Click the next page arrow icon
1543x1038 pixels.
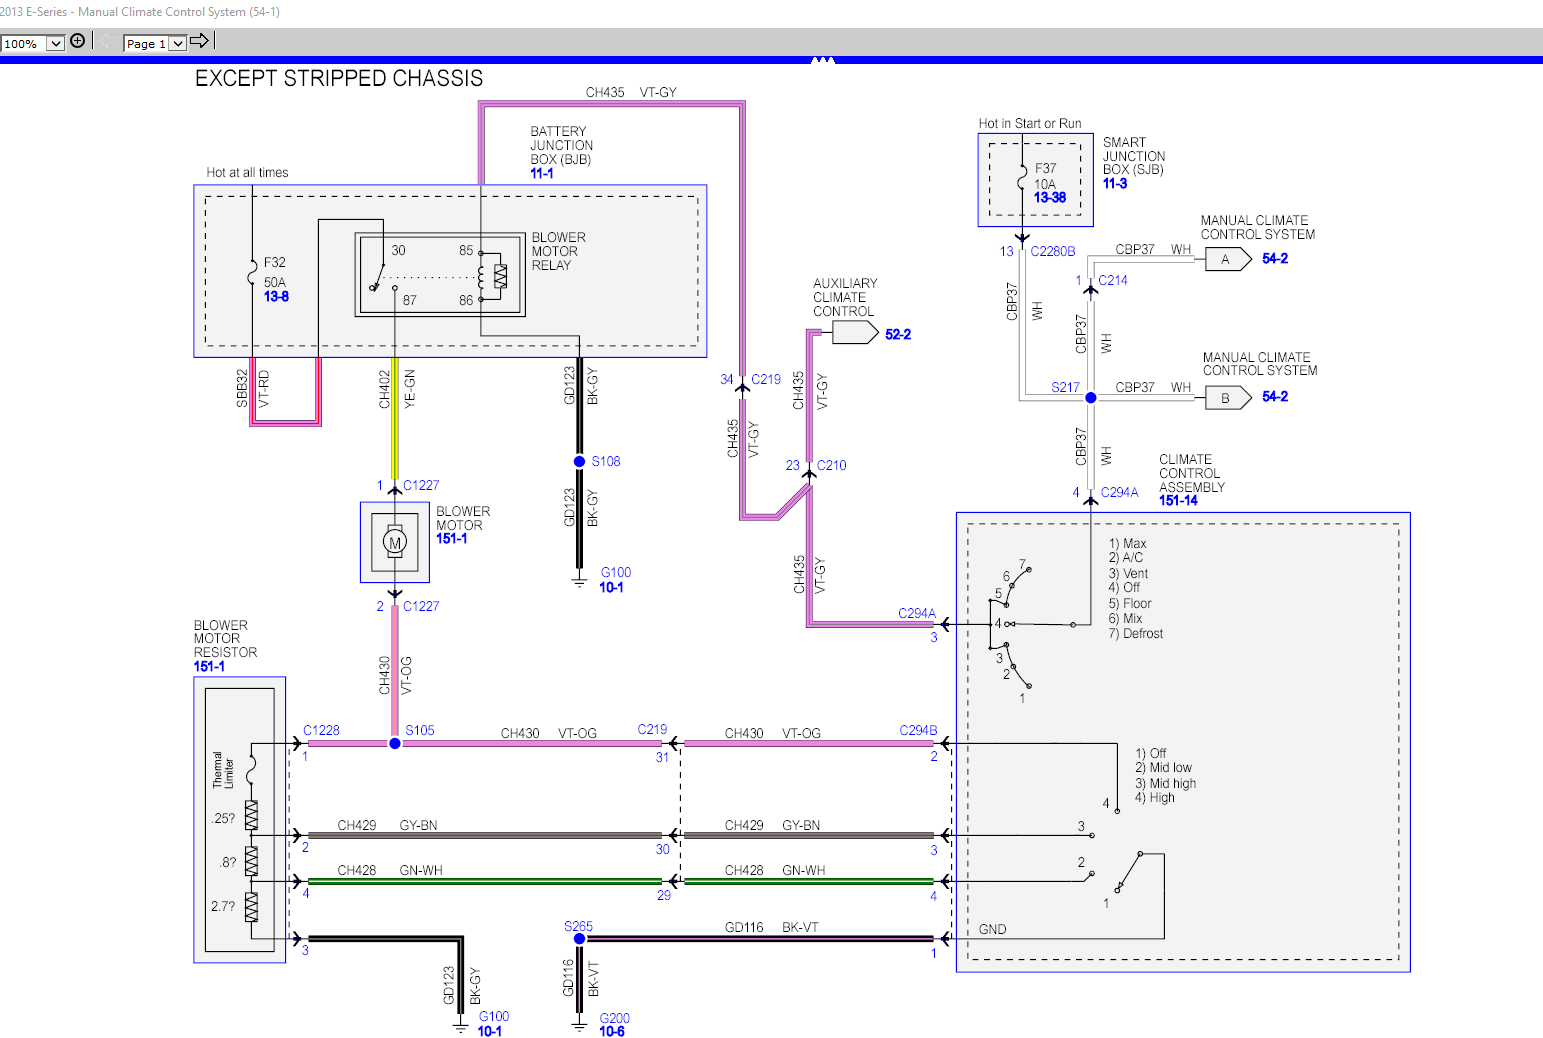[199, 41]
